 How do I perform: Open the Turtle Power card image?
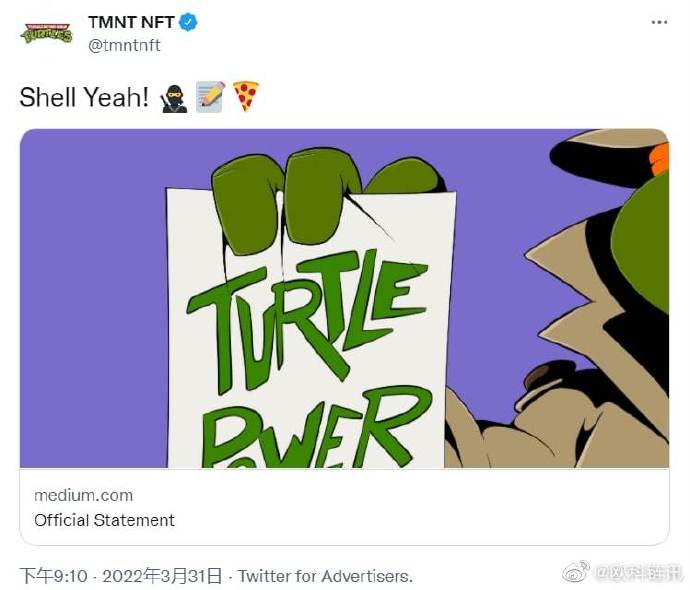(x=344, y=298)
